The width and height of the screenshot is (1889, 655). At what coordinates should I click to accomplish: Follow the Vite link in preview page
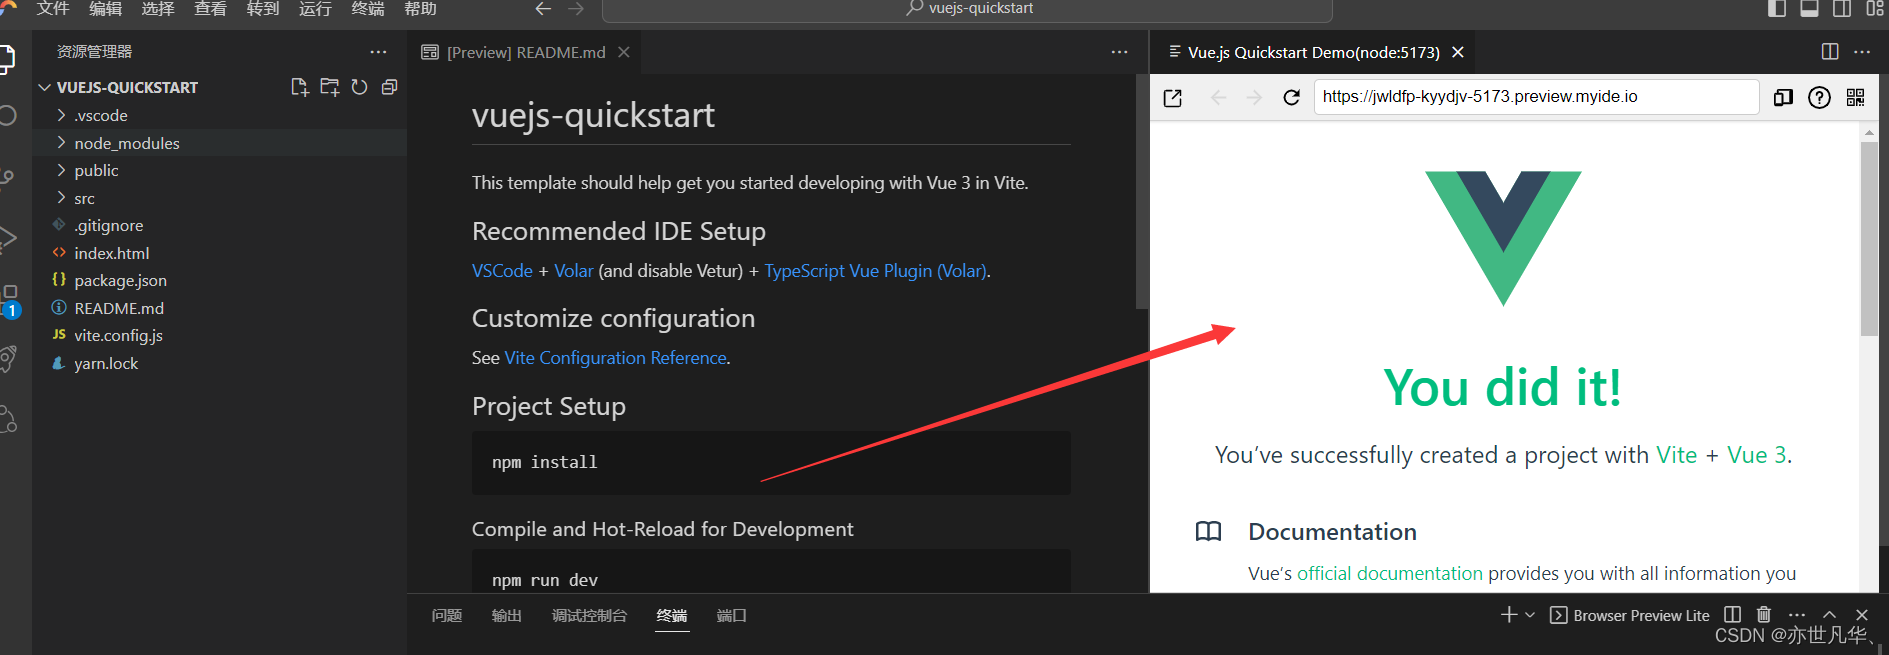tap(1676, 455)
